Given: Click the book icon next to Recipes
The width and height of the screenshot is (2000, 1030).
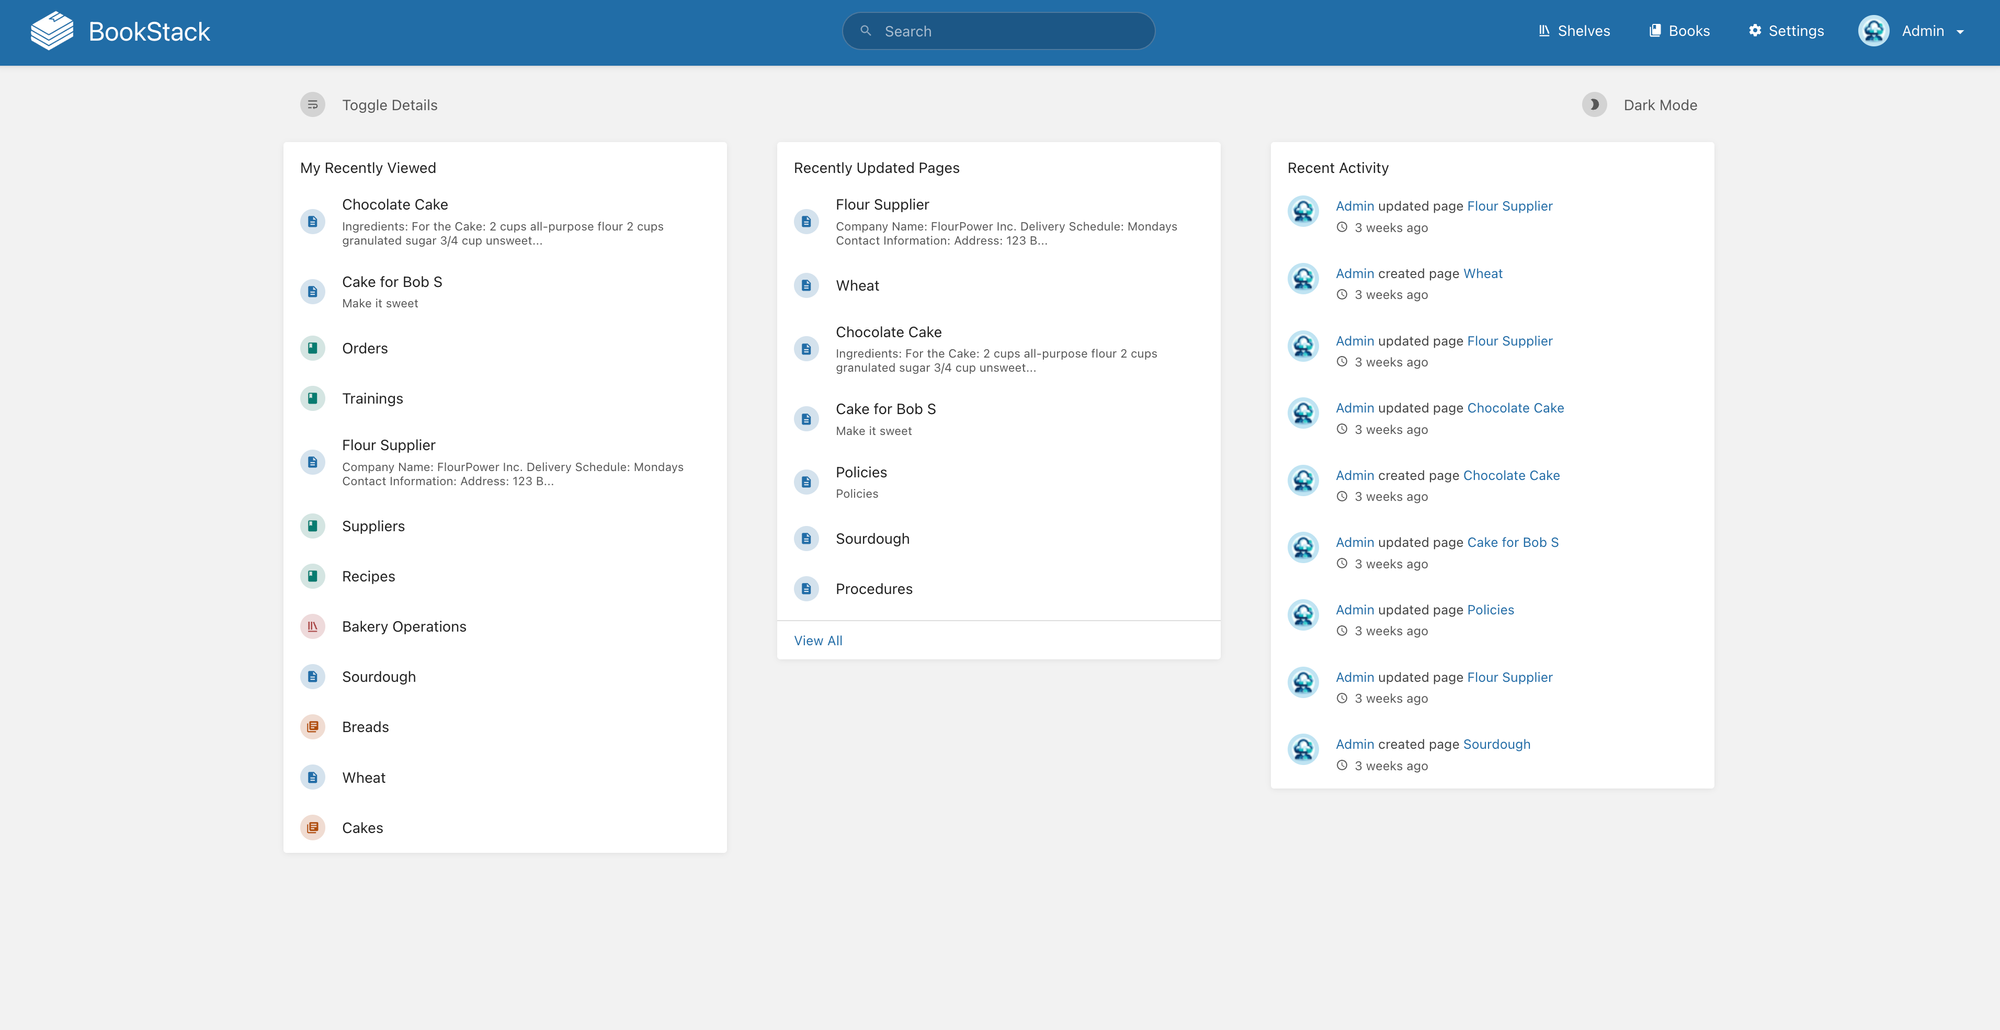Looking at the screenshot, I should pyautogui.click(x=312, y=576).
